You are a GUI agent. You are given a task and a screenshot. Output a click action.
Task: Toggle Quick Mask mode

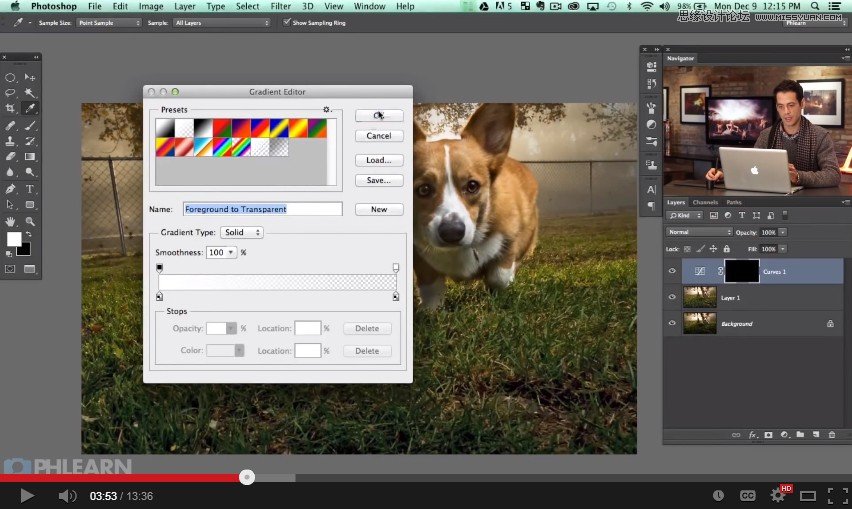pyautogui.click(x=10, y=269)
